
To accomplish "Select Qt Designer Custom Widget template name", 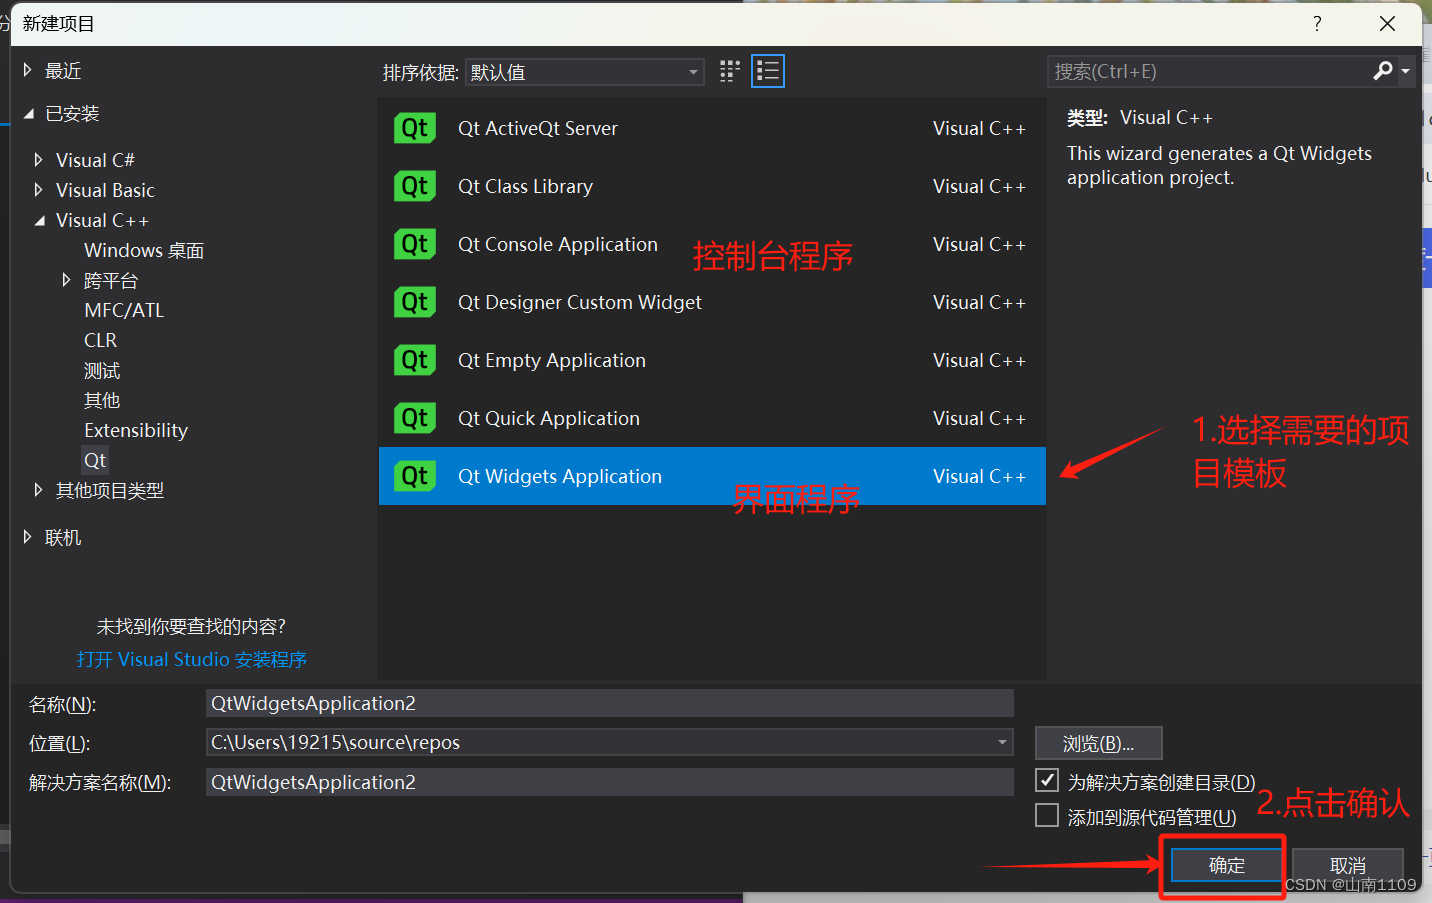I will [580, 302].
